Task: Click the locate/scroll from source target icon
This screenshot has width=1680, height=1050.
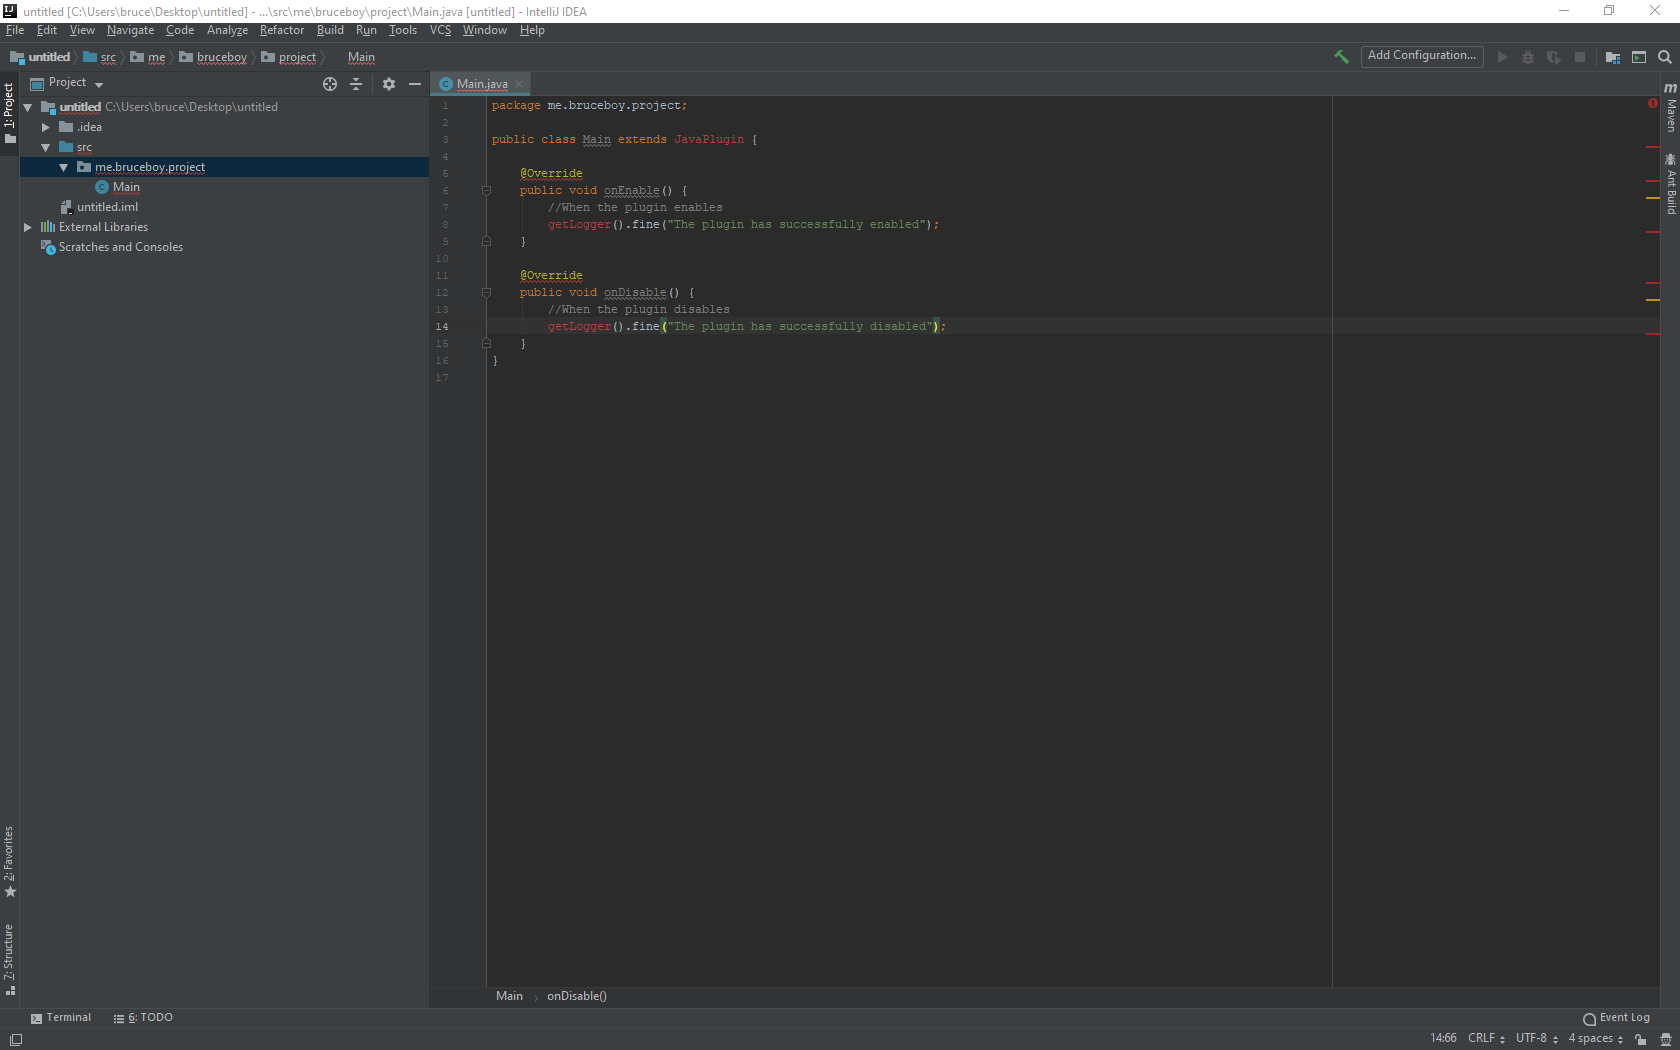Action: pyautogui.click(x=330, y=84)
